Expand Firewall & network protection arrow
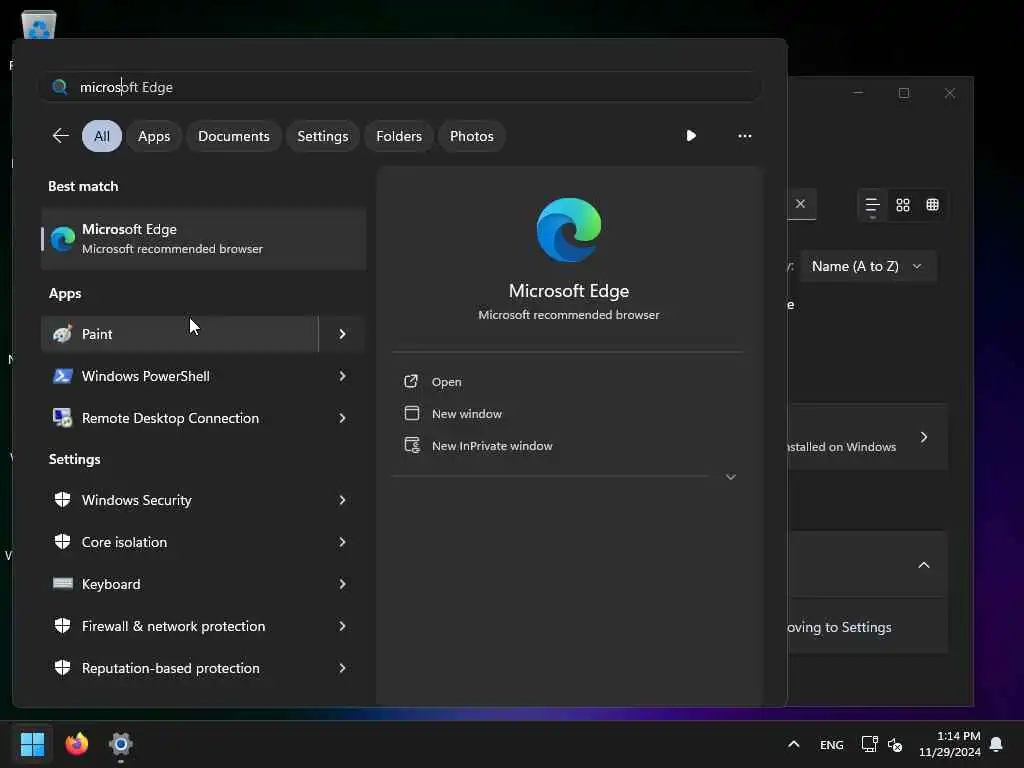Screen dimensions: 1024x768 point(342,626)
